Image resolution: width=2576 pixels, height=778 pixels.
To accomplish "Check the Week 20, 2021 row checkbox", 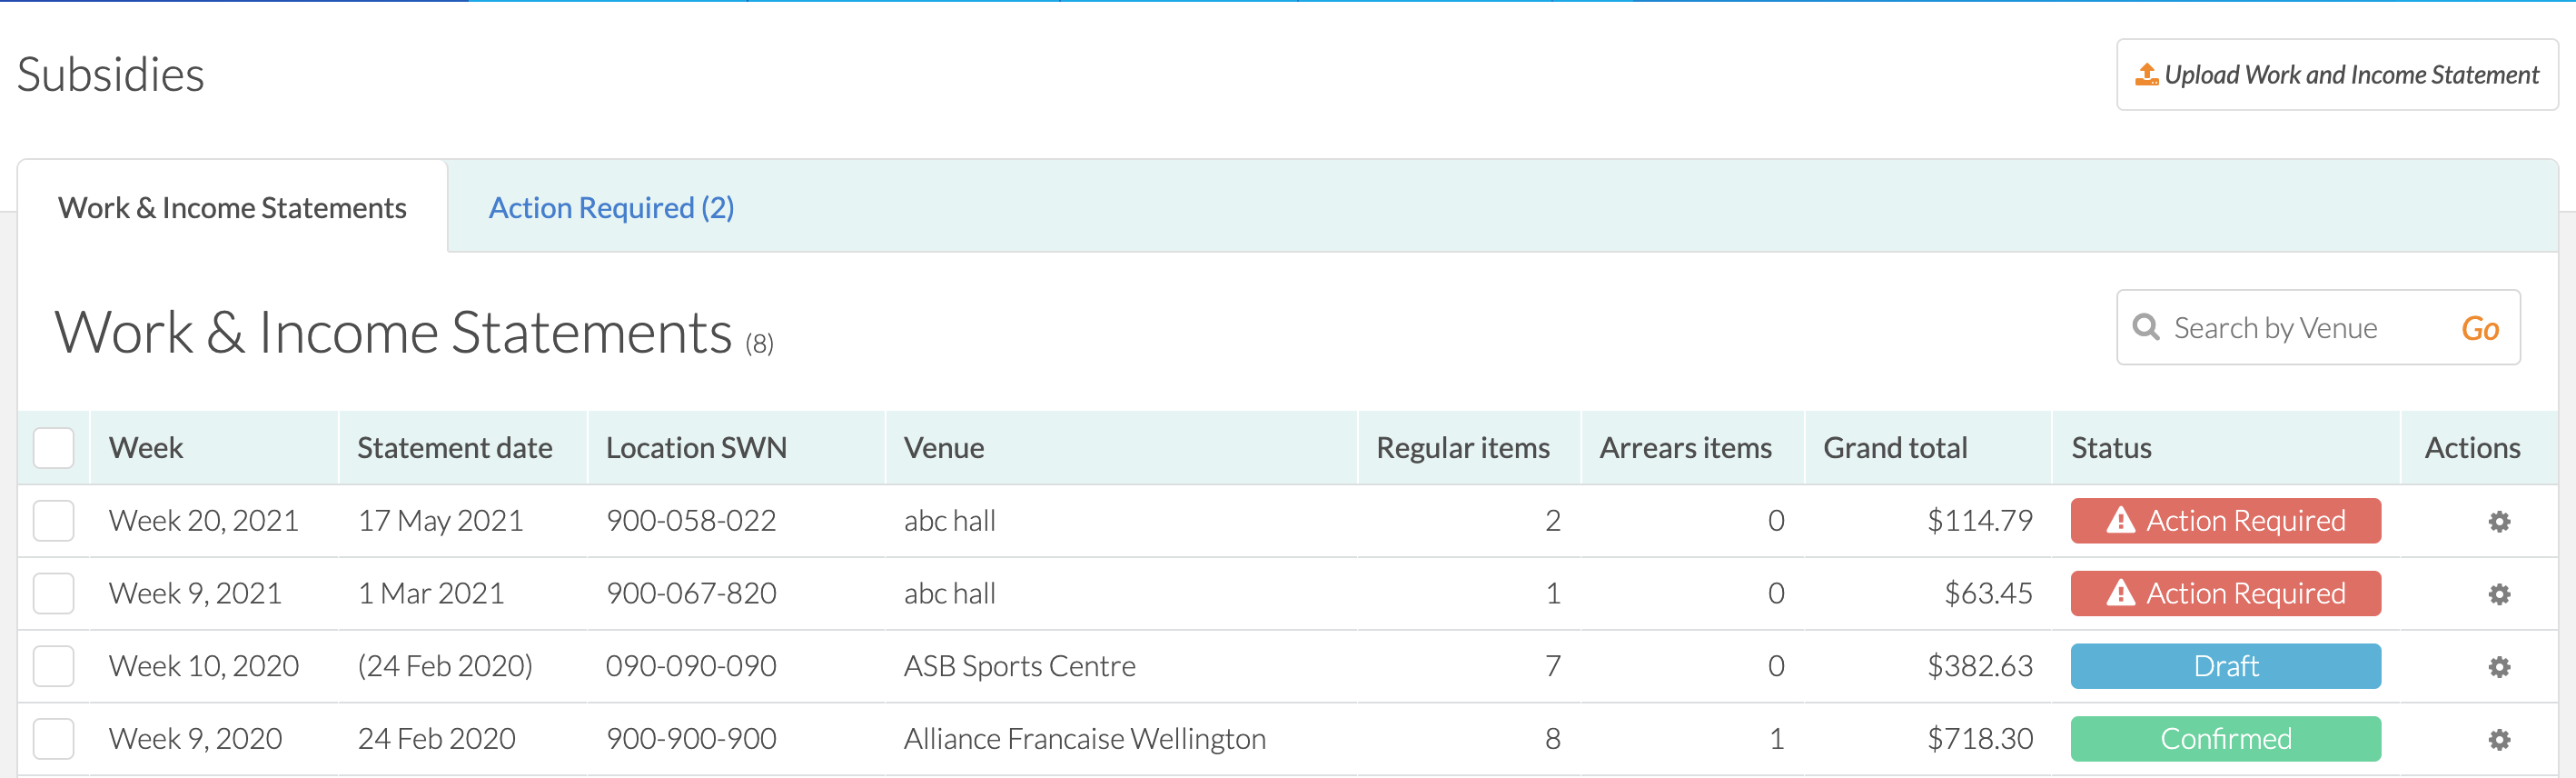I will pos(54,521).
